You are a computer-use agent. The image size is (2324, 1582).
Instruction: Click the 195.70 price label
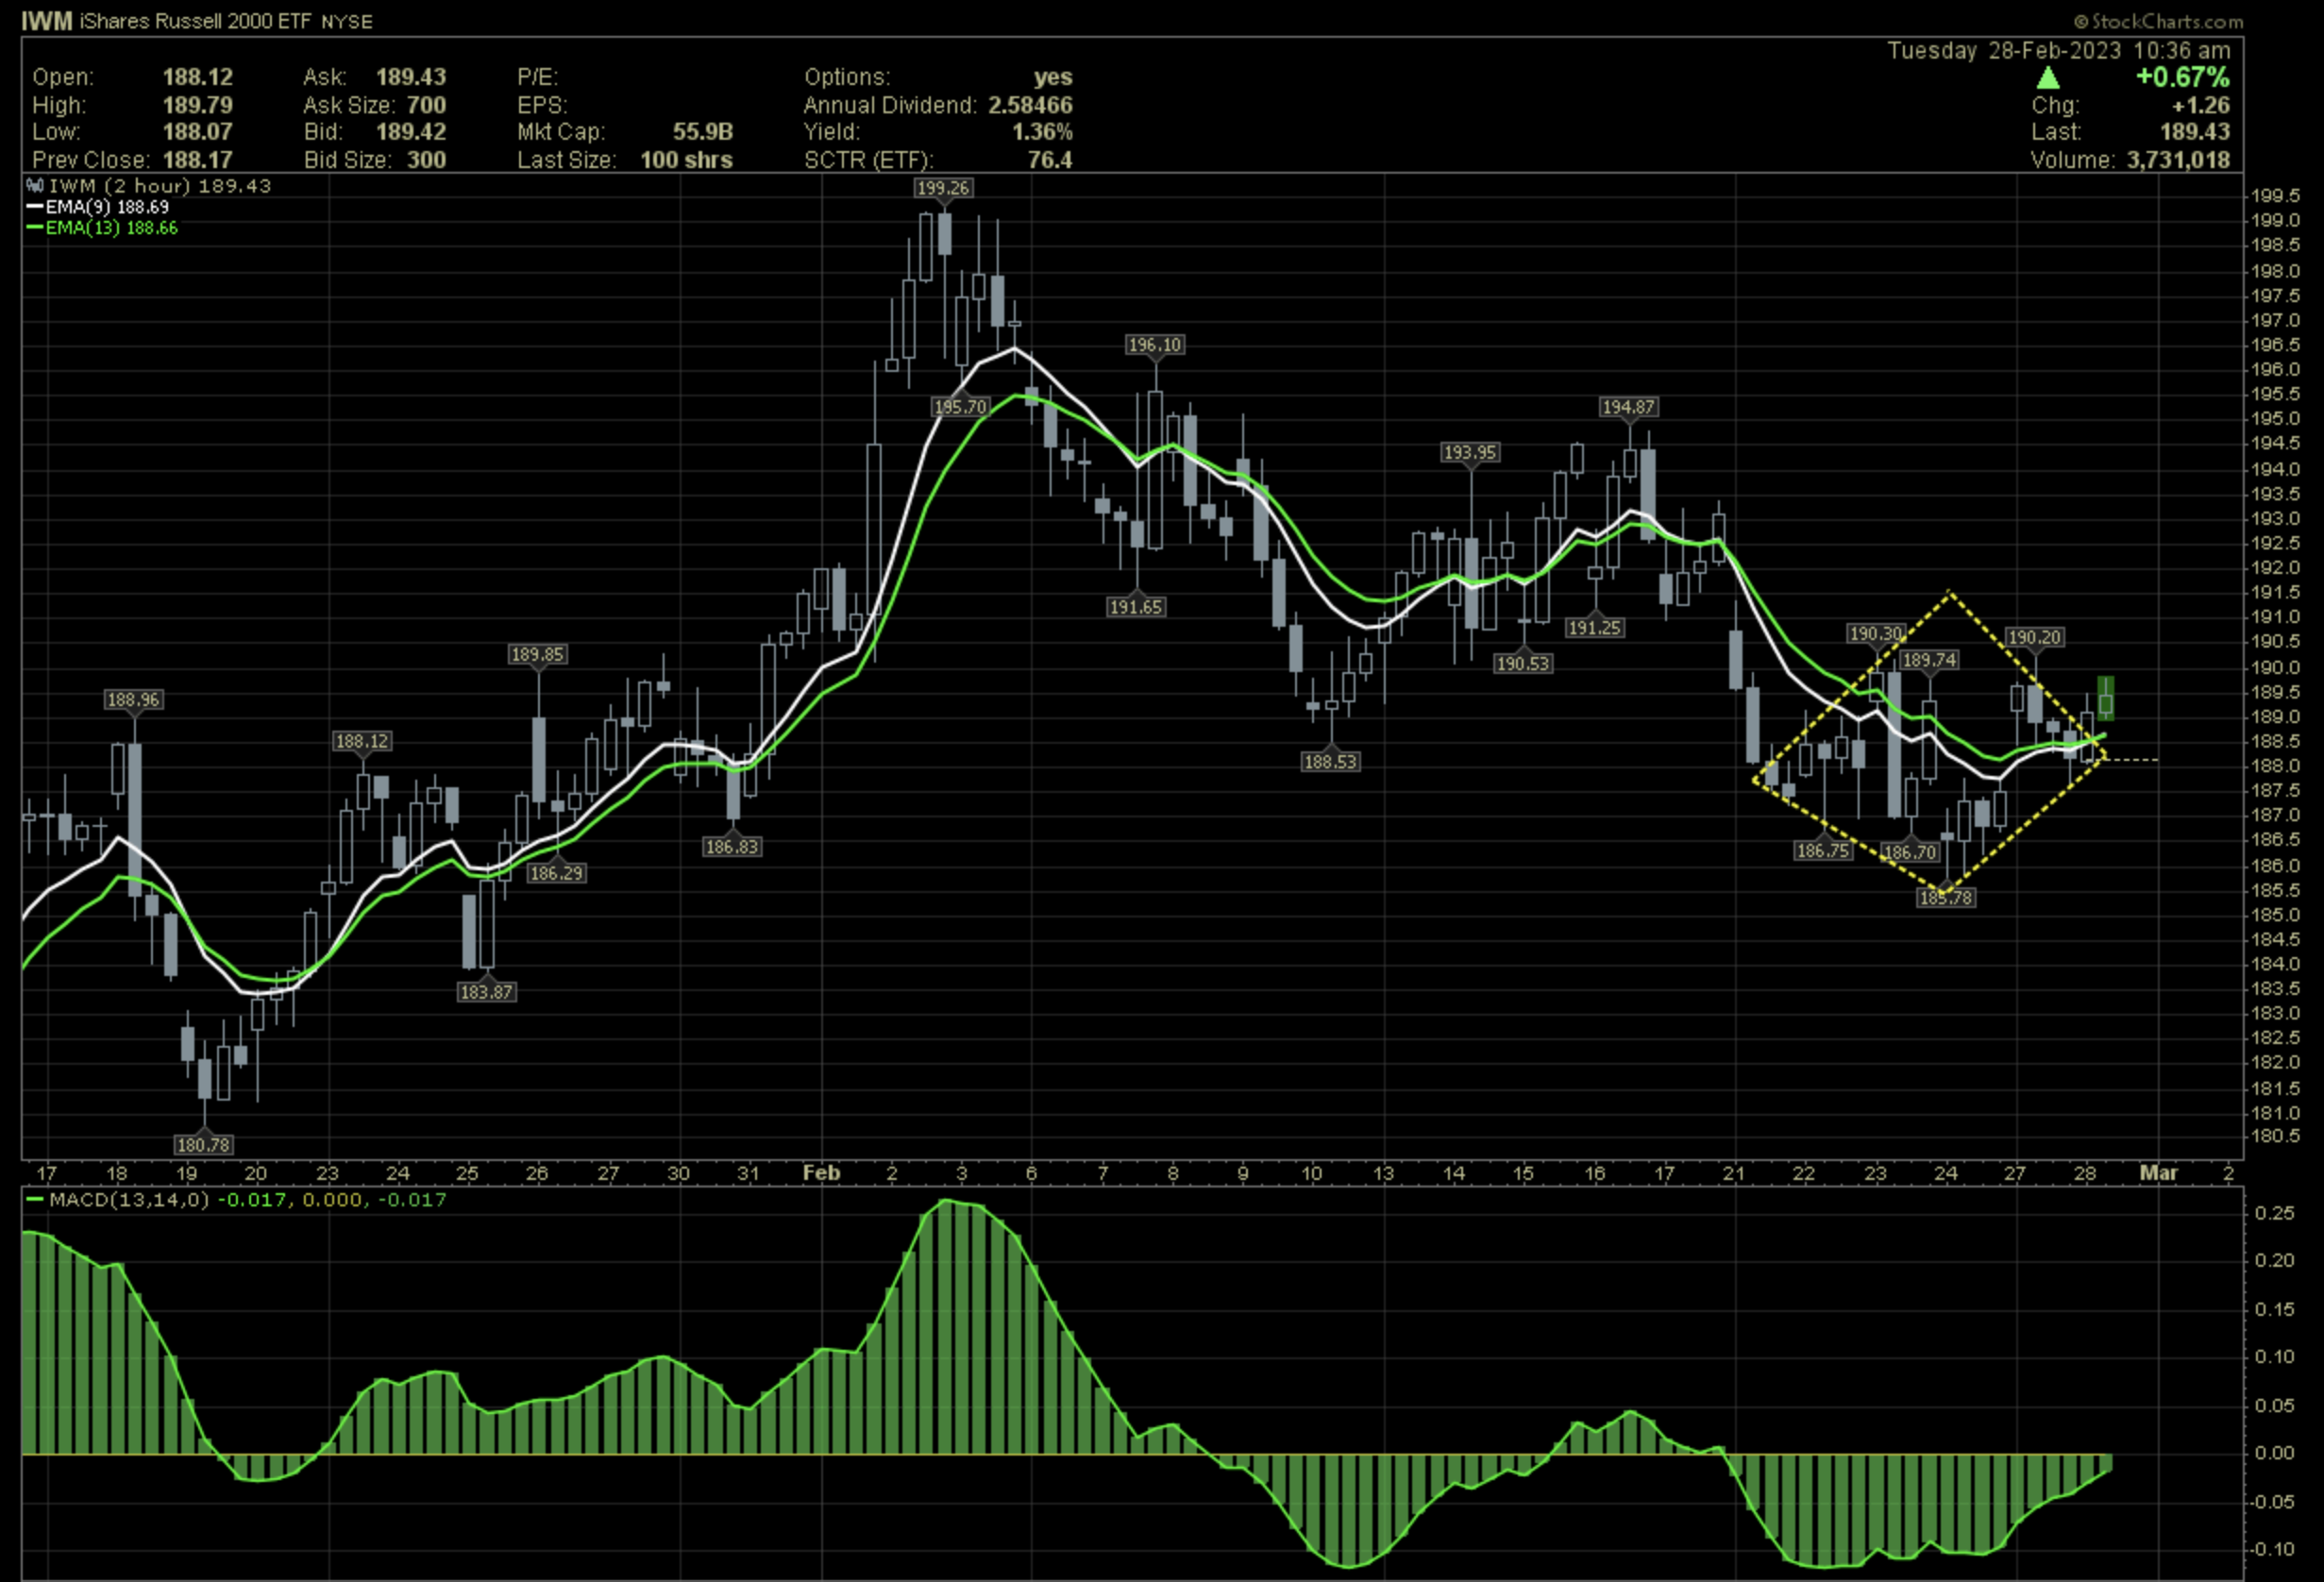pos(960,407)
